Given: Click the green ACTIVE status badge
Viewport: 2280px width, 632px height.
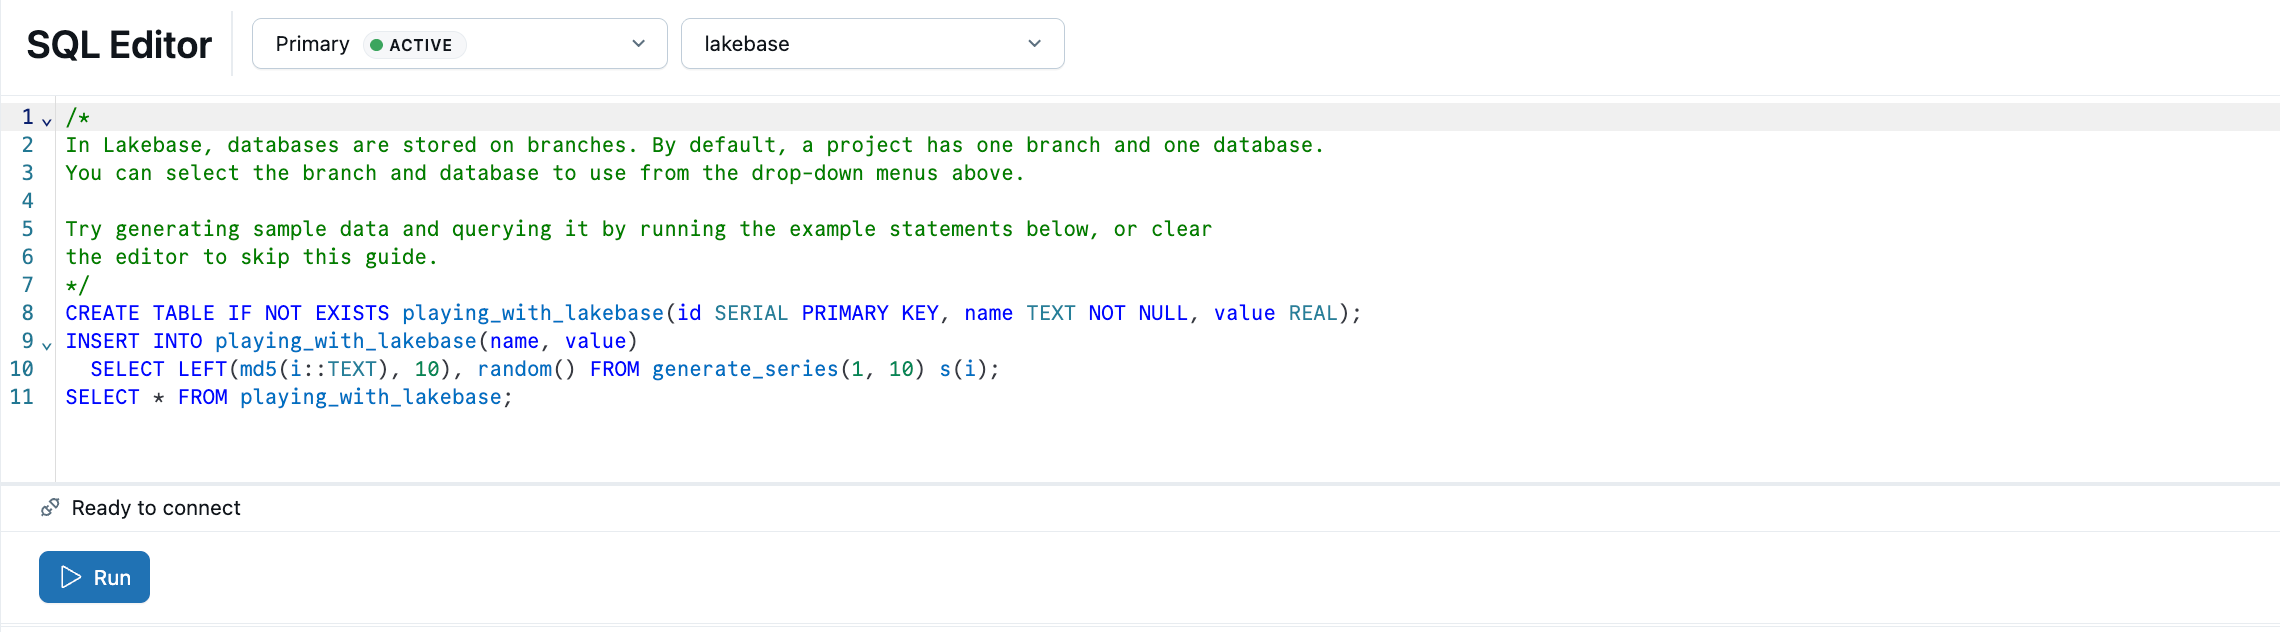Looking at the screenshot, I should pos(413,45).
